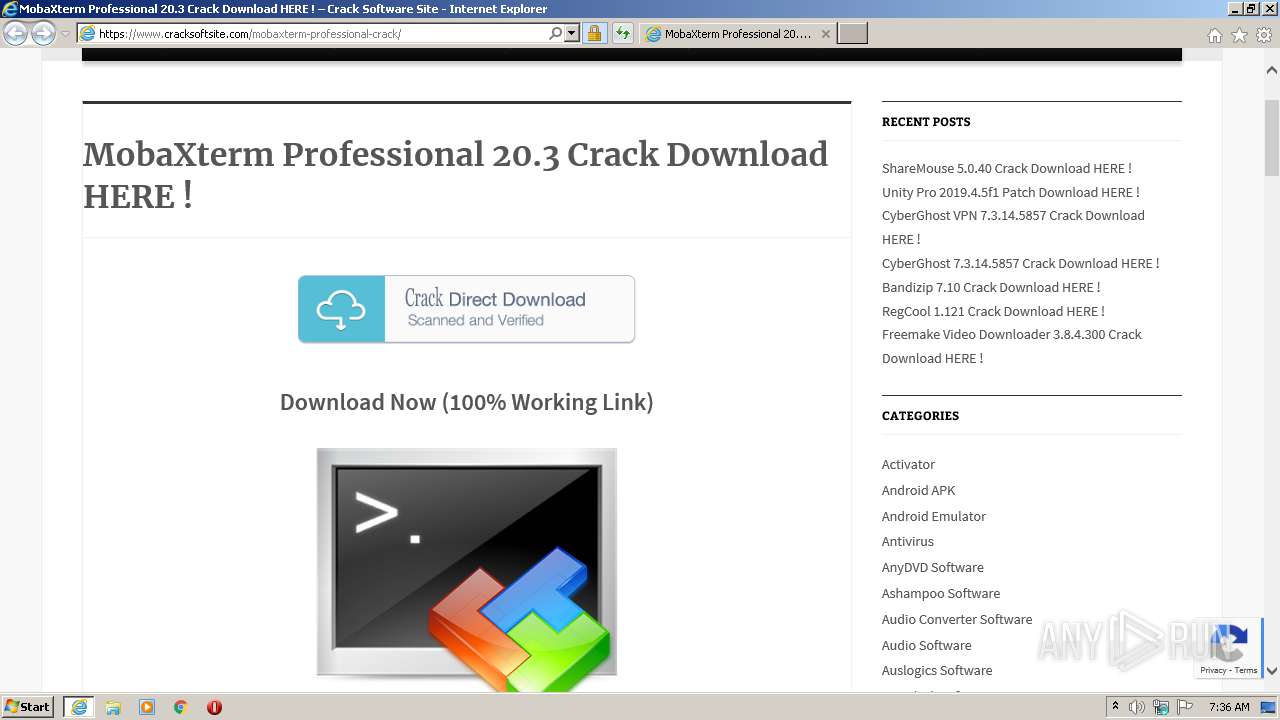Click the Show Desktop icon in tray
The width and height of the screenshot is (1280, 720).
[1269, 707]
